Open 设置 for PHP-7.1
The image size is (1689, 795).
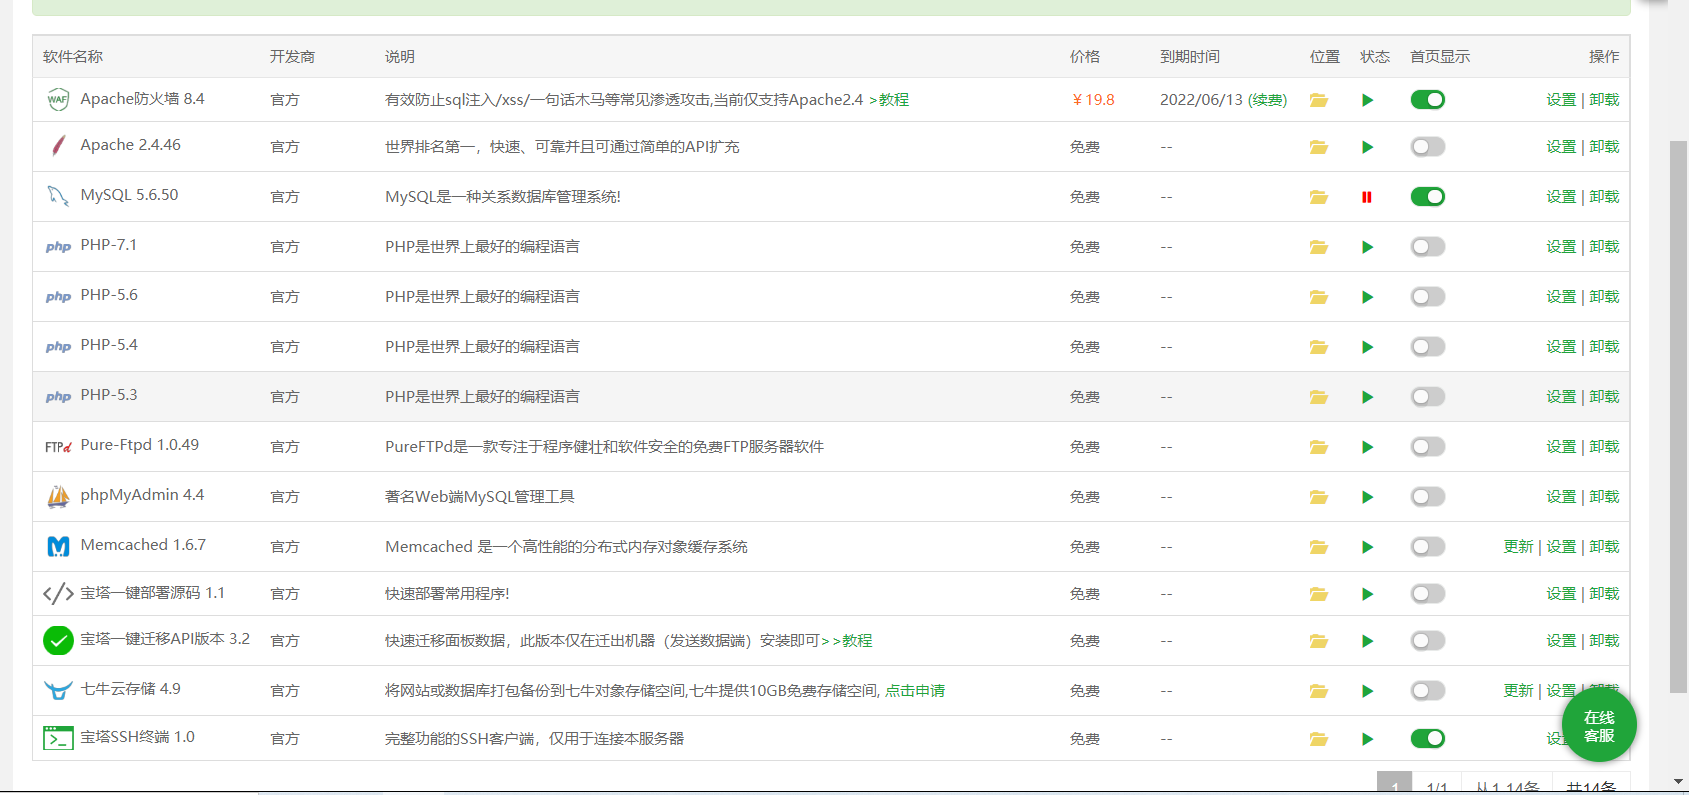pos(1561,247)
